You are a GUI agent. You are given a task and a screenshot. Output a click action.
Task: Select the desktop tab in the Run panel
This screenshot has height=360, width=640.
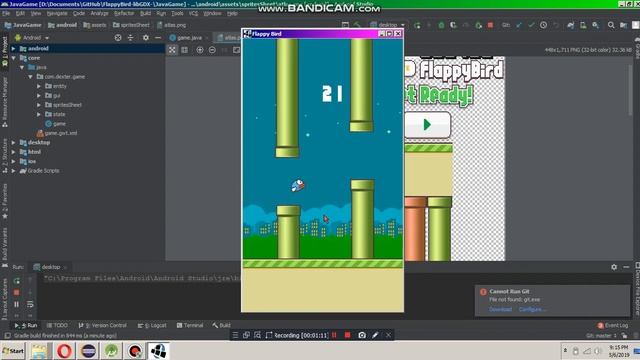pyautogui.click(x=50, y=267)
